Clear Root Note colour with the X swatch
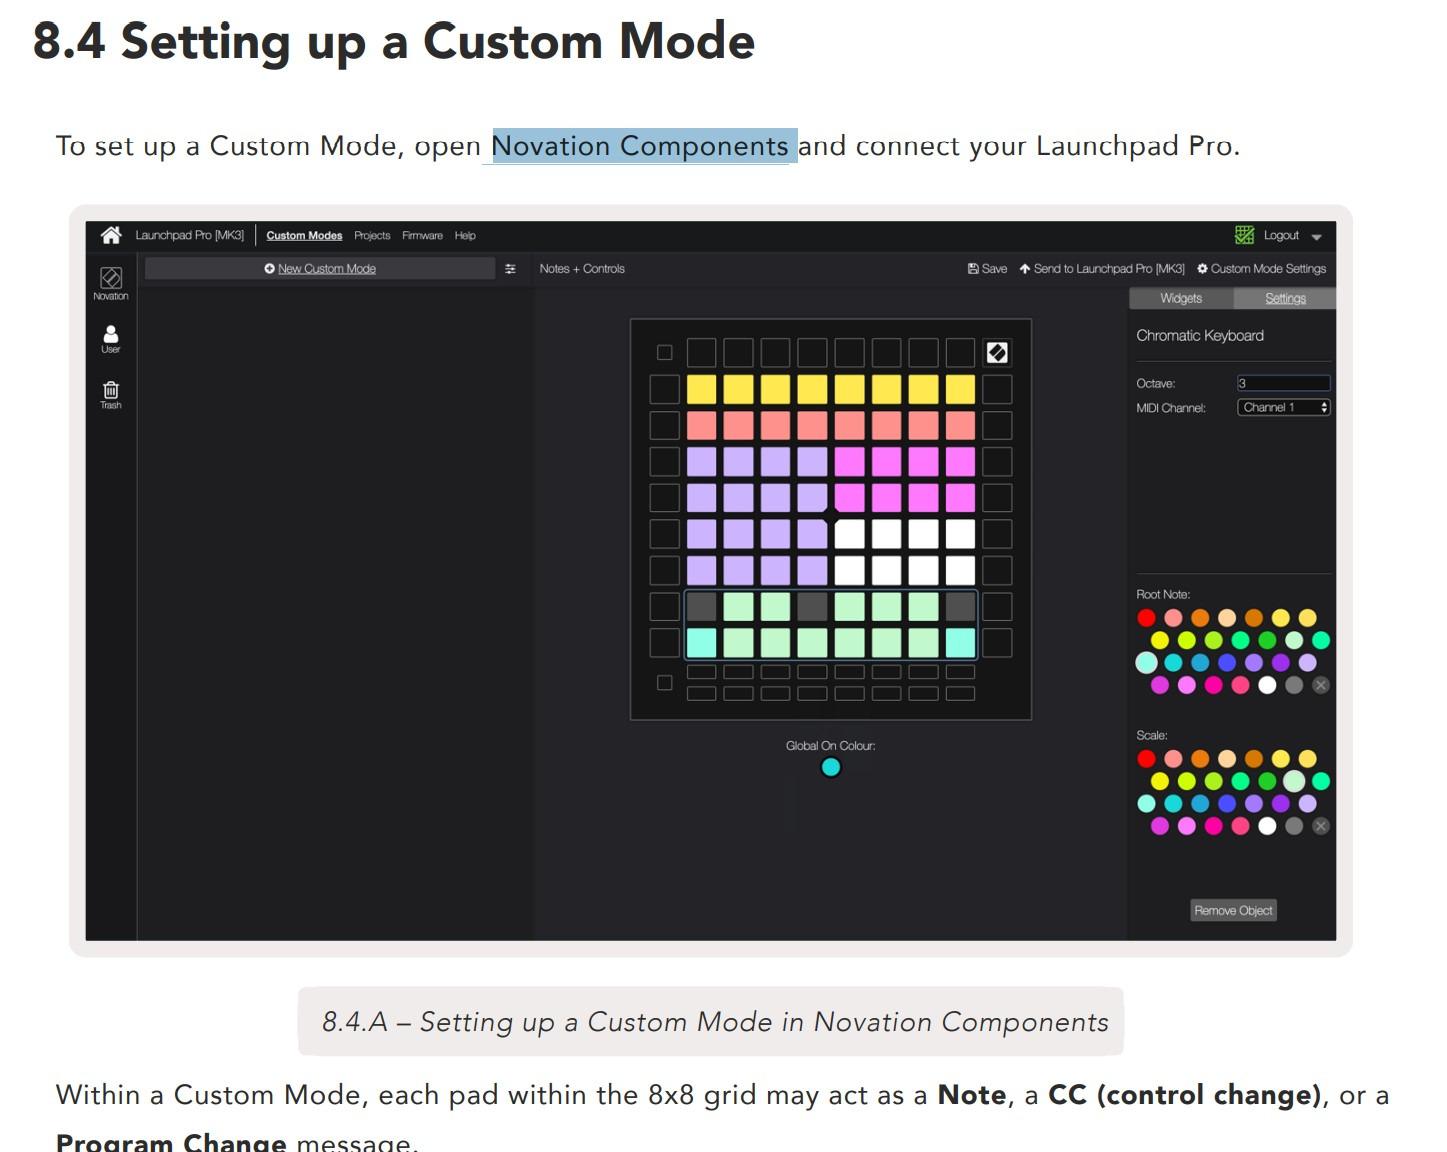 [x=1321, y=685]
